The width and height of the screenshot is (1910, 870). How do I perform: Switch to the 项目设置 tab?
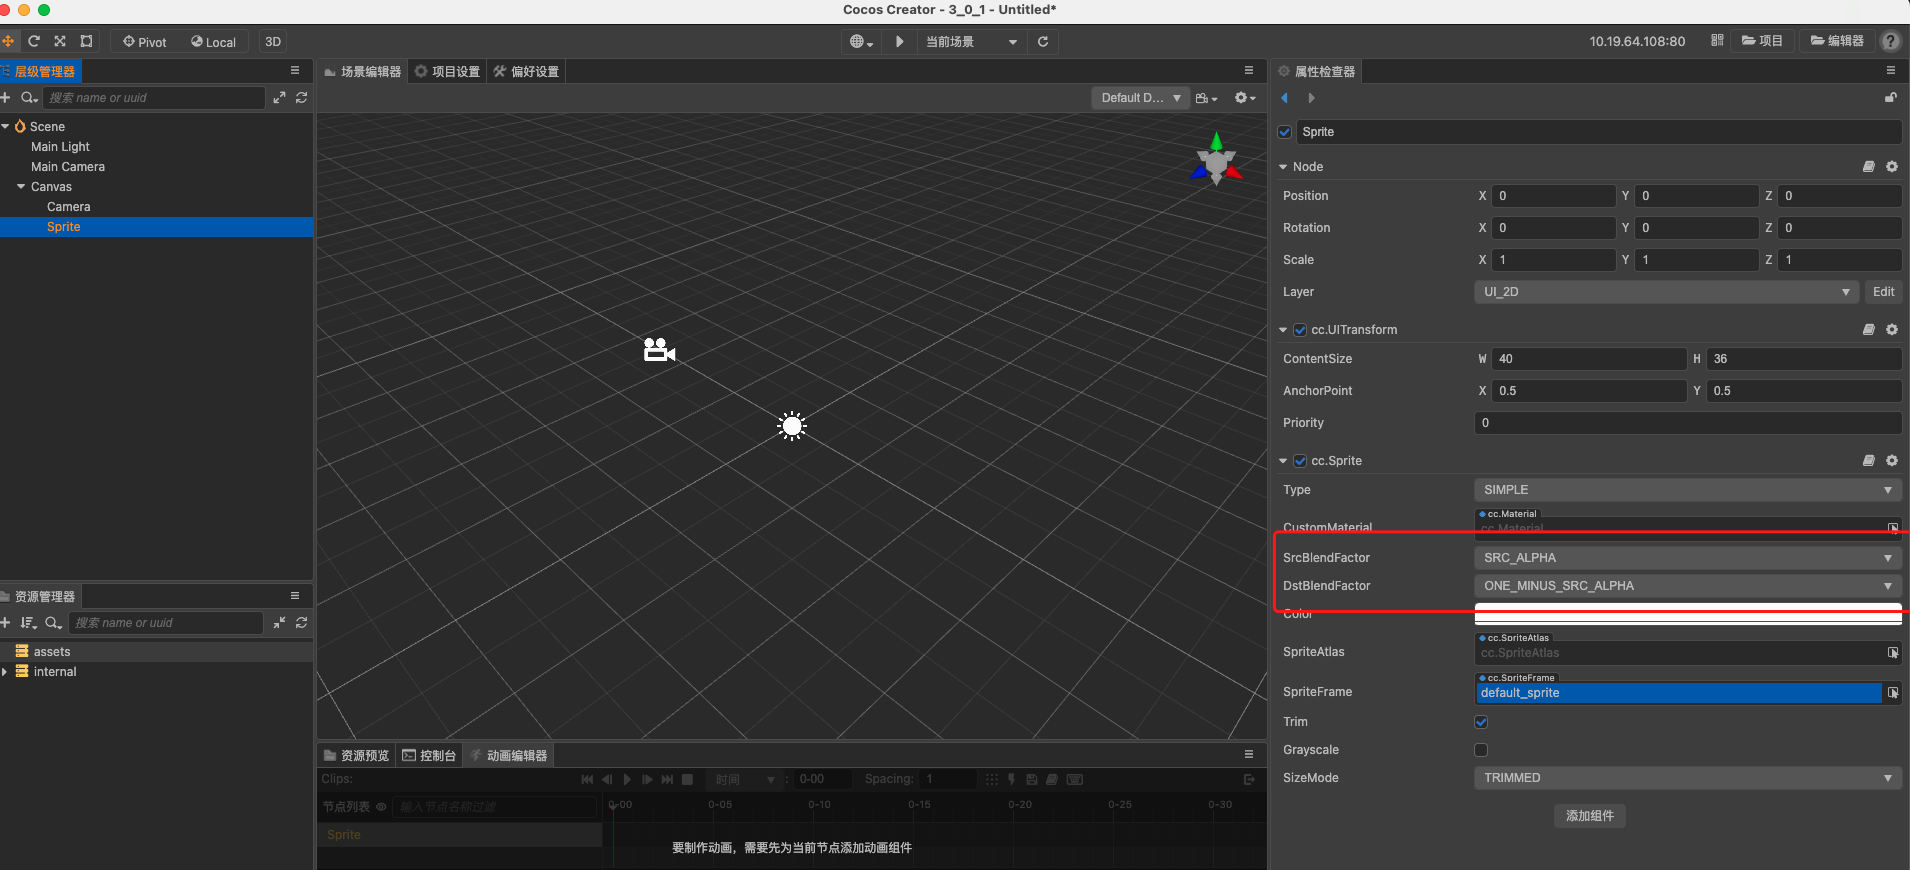coord(447,71)
